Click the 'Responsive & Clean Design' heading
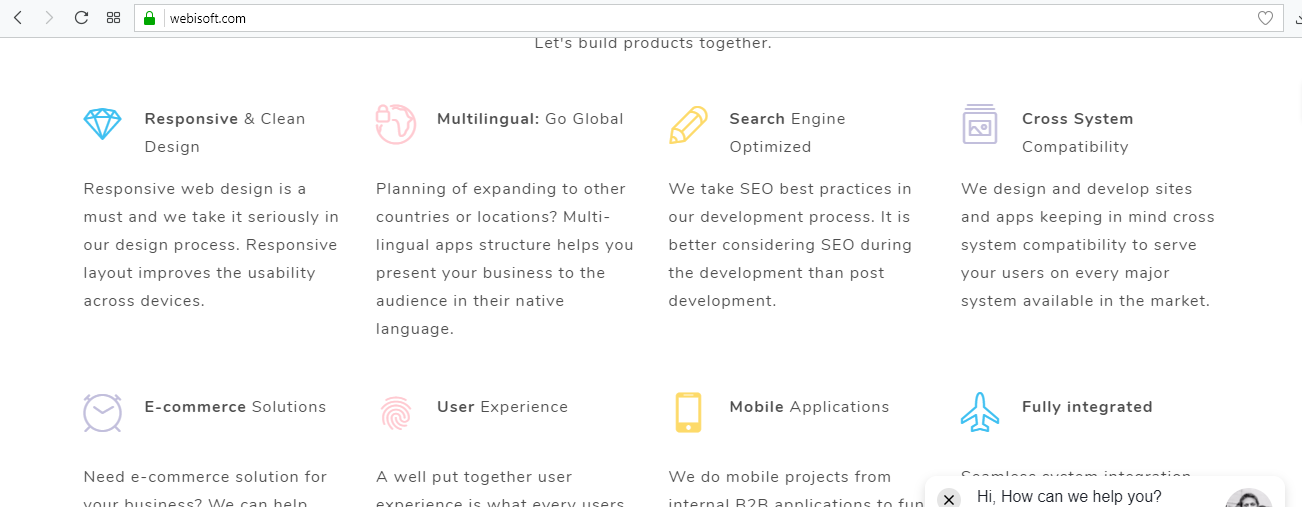The height and width of the screenshot is (507, 1302). 225,133
